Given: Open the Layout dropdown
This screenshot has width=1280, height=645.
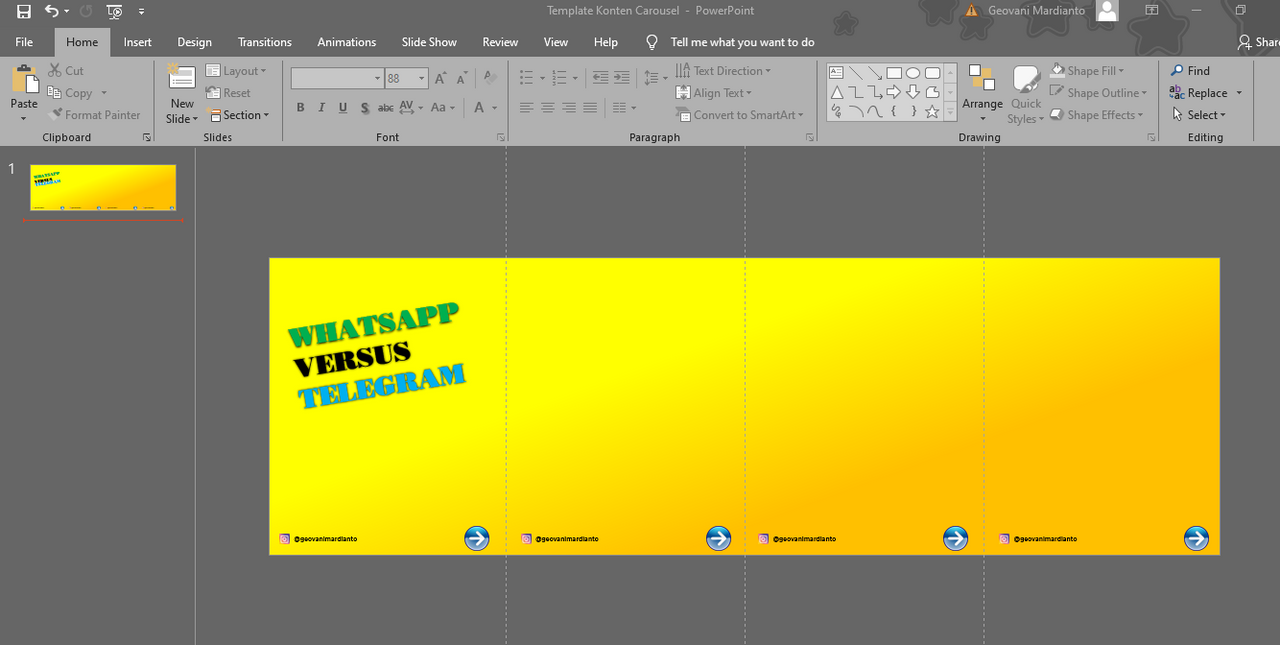Looking at the screenshot, I should click(x=237, y=71).
